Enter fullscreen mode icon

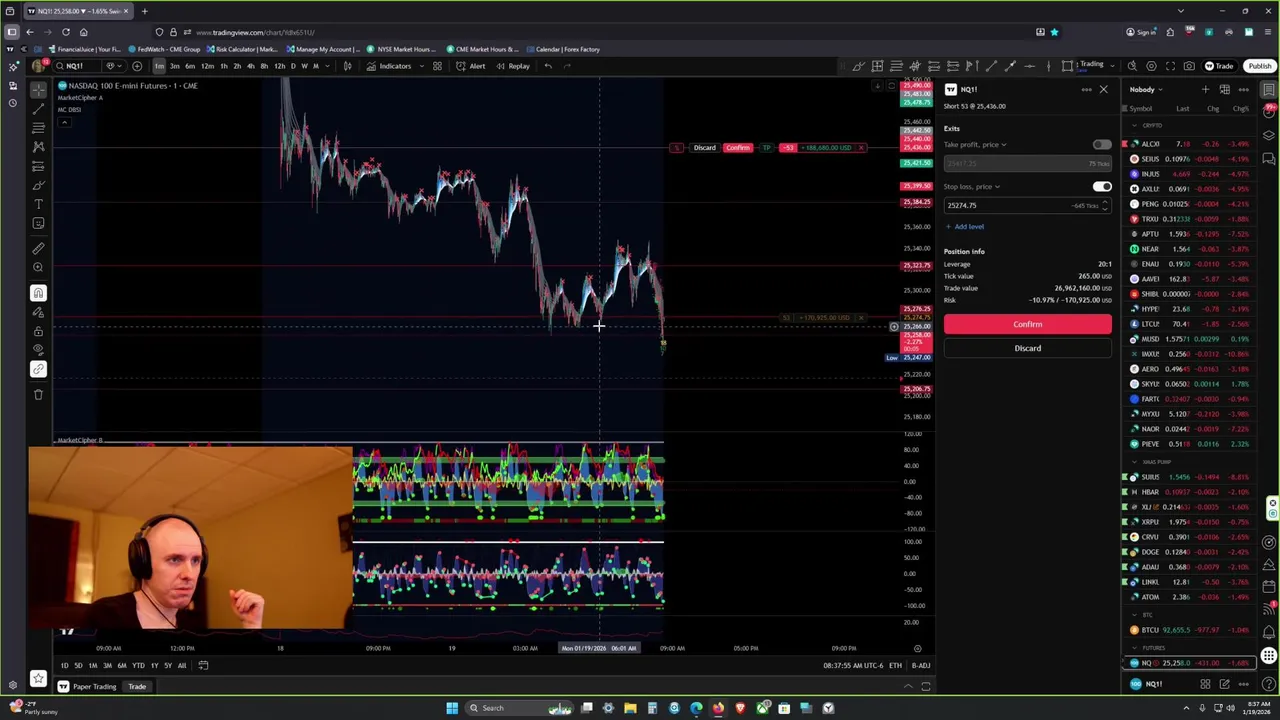[1170, 66]
